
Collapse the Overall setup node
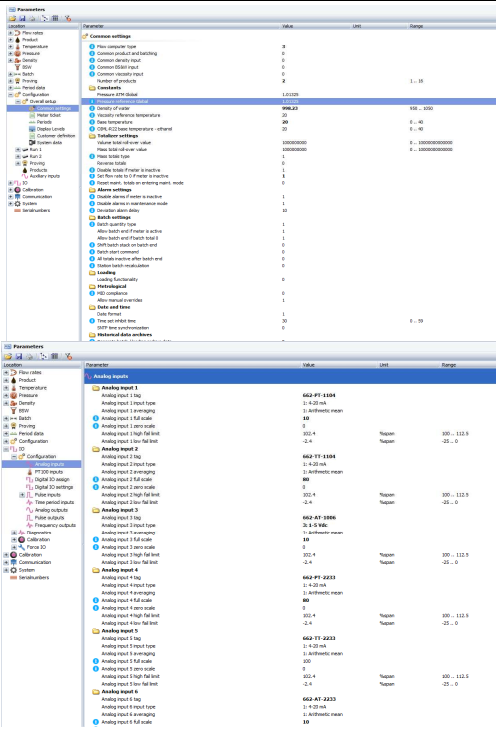(x=18, y=101)
